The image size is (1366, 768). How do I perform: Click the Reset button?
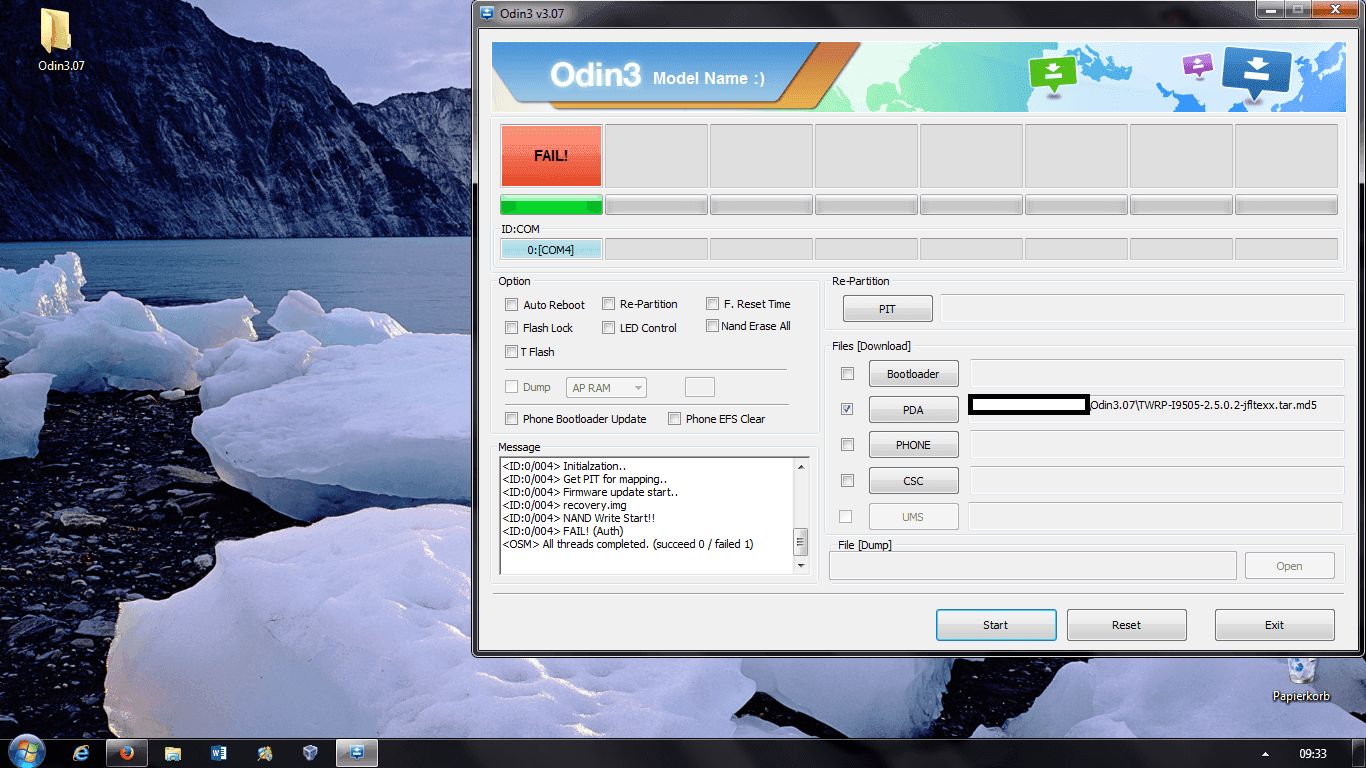(1126, 625)
